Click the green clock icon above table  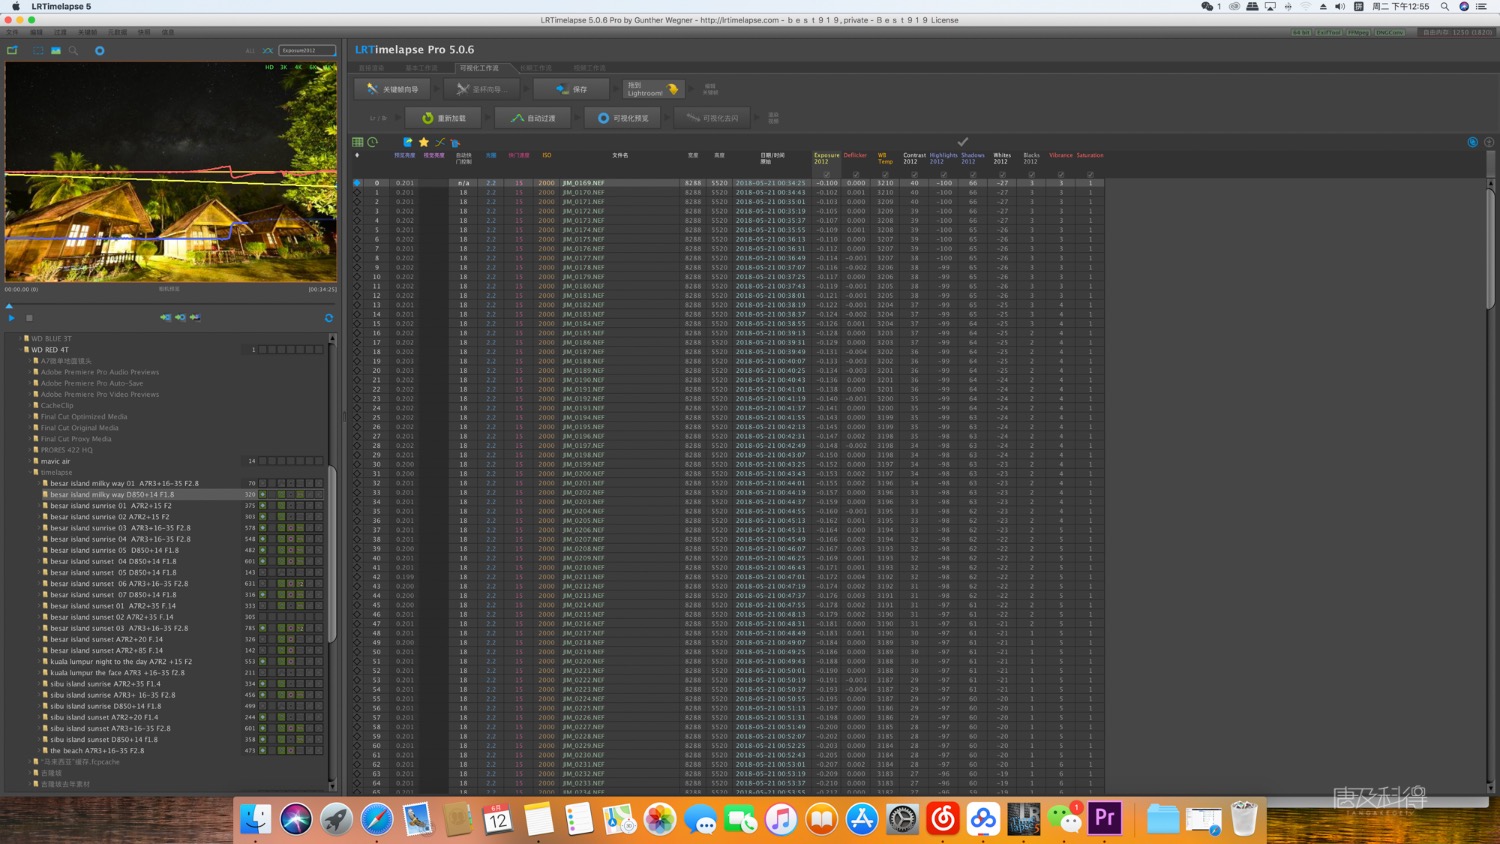(x=372, y=142)
